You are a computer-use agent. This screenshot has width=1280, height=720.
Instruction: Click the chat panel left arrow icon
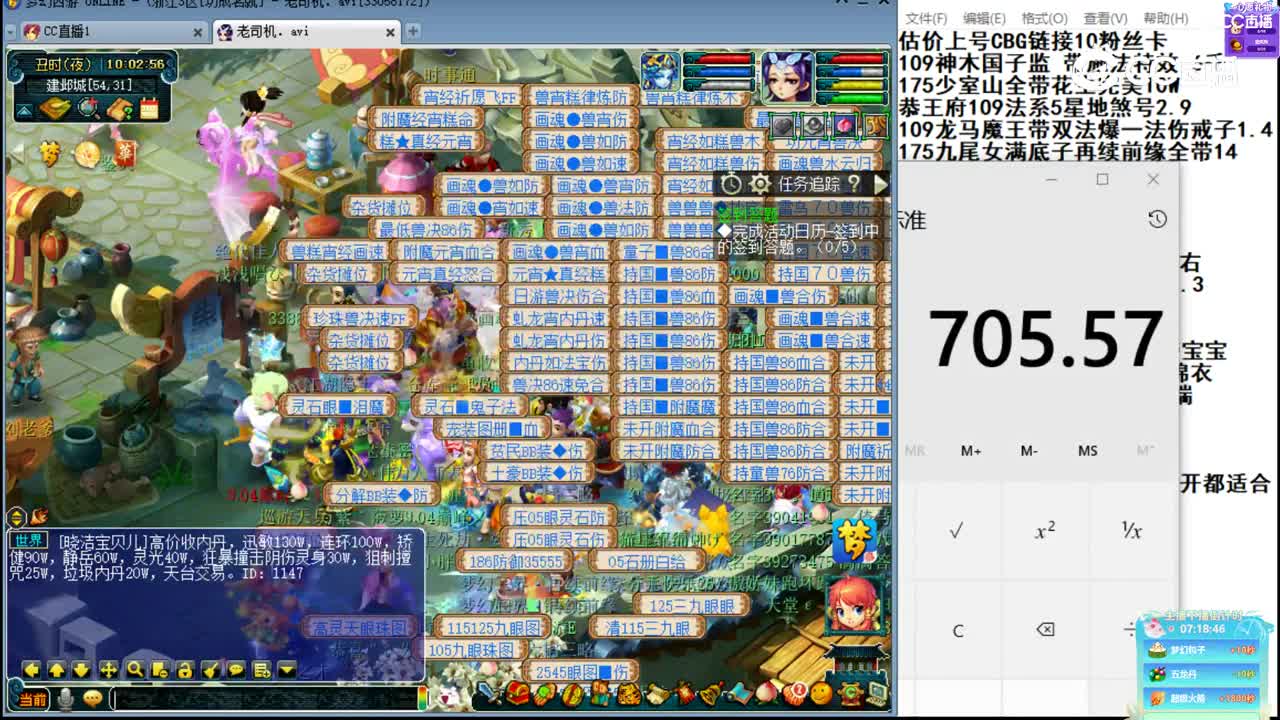point(31,670)
